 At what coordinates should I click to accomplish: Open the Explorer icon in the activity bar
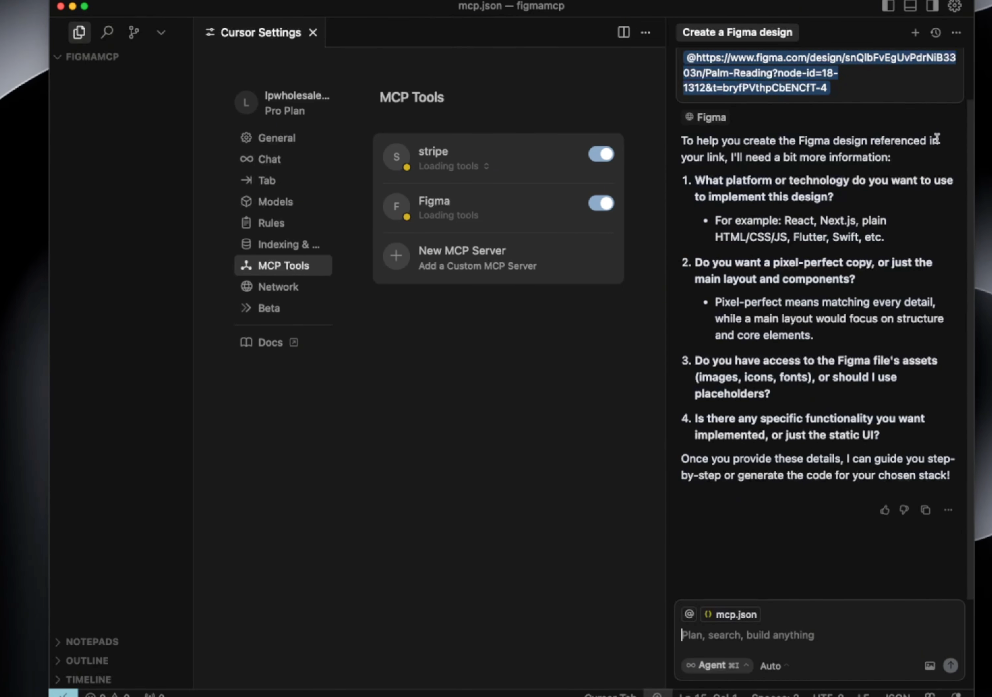point(79,31)
